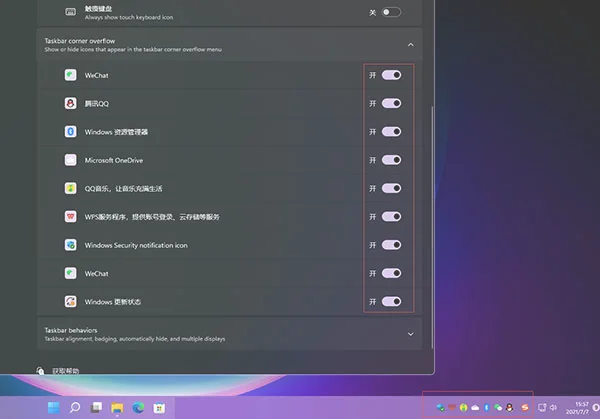Turn on the 触摸键盘 touch keyboard toggle
The width and height of the screenshot is (600, 419).
pyautogui.click(x=391, y=12)
